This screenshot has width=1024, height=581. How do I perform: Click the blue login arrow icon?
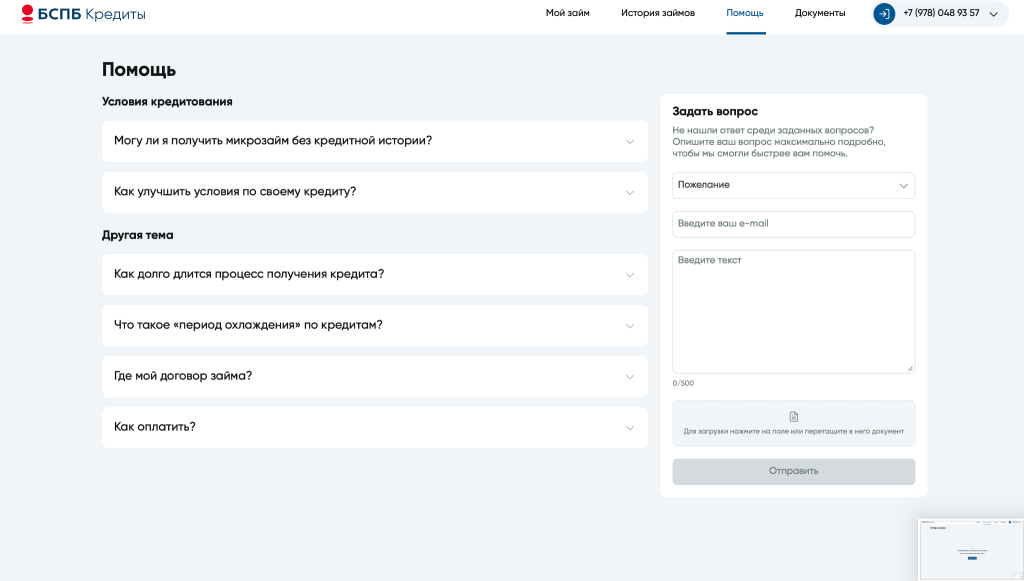coord(884,14)
